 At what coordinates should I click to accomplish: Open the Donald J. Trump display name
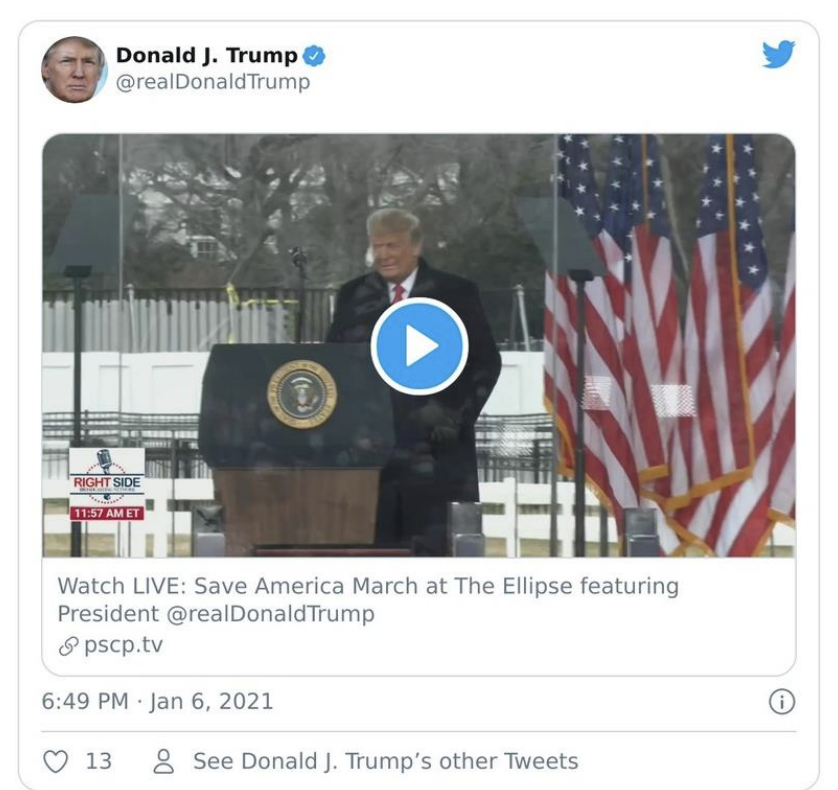point(207,56)
